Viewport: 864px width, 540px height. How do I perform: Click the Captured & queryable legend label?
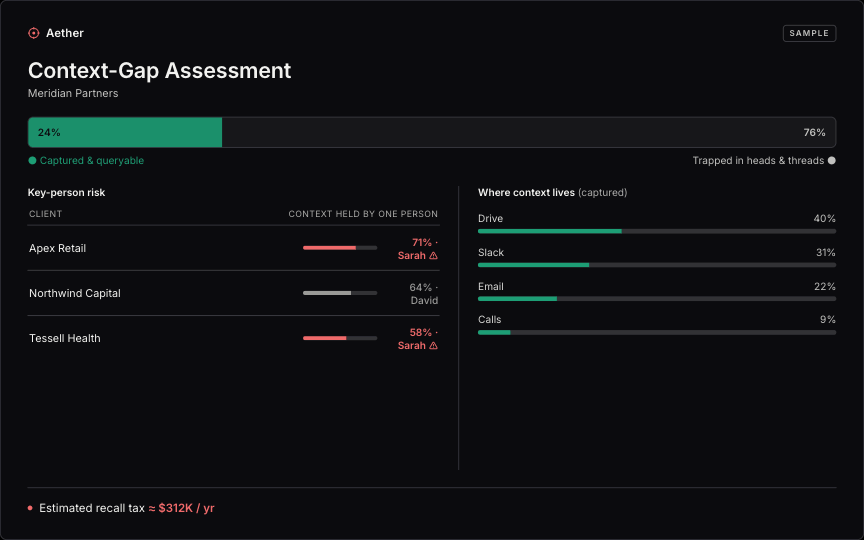91,160
